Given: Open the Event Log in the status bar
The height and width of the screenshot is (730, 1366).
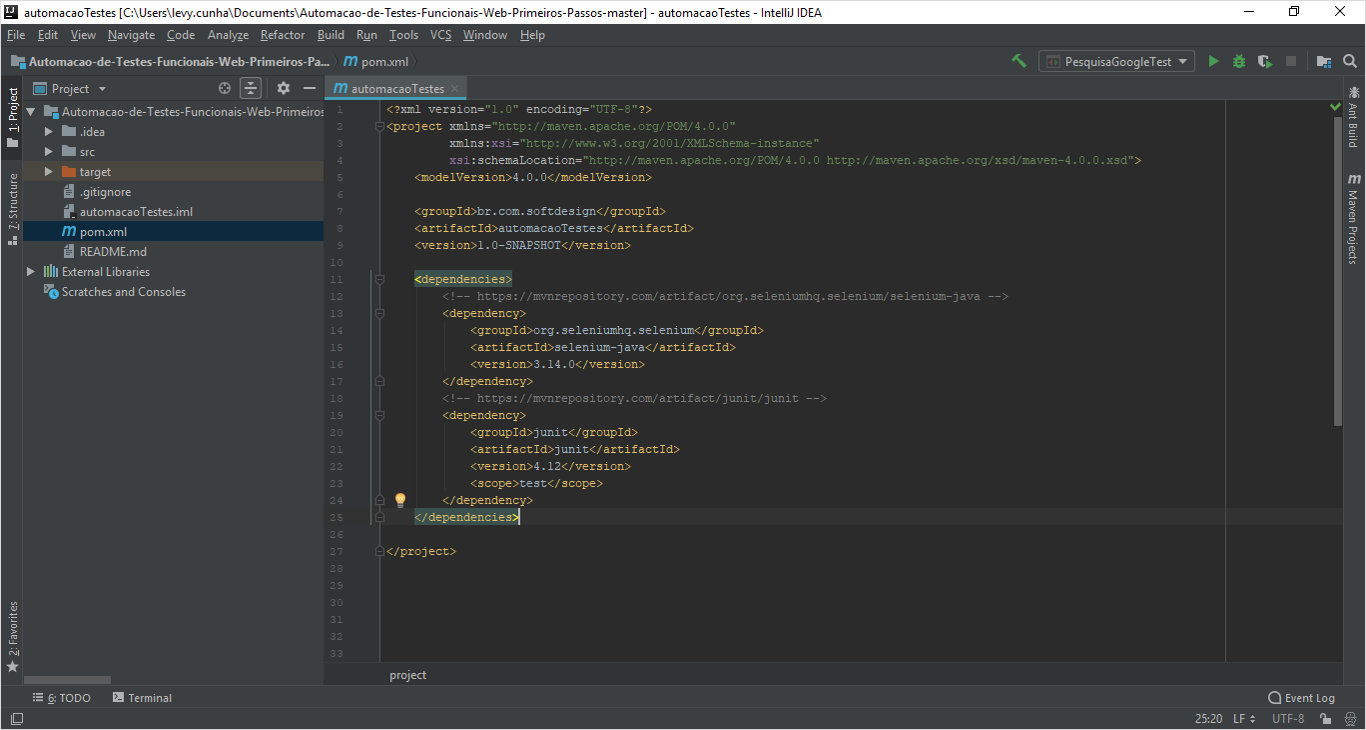Looking at the screenshot, I should point(1301,698).
